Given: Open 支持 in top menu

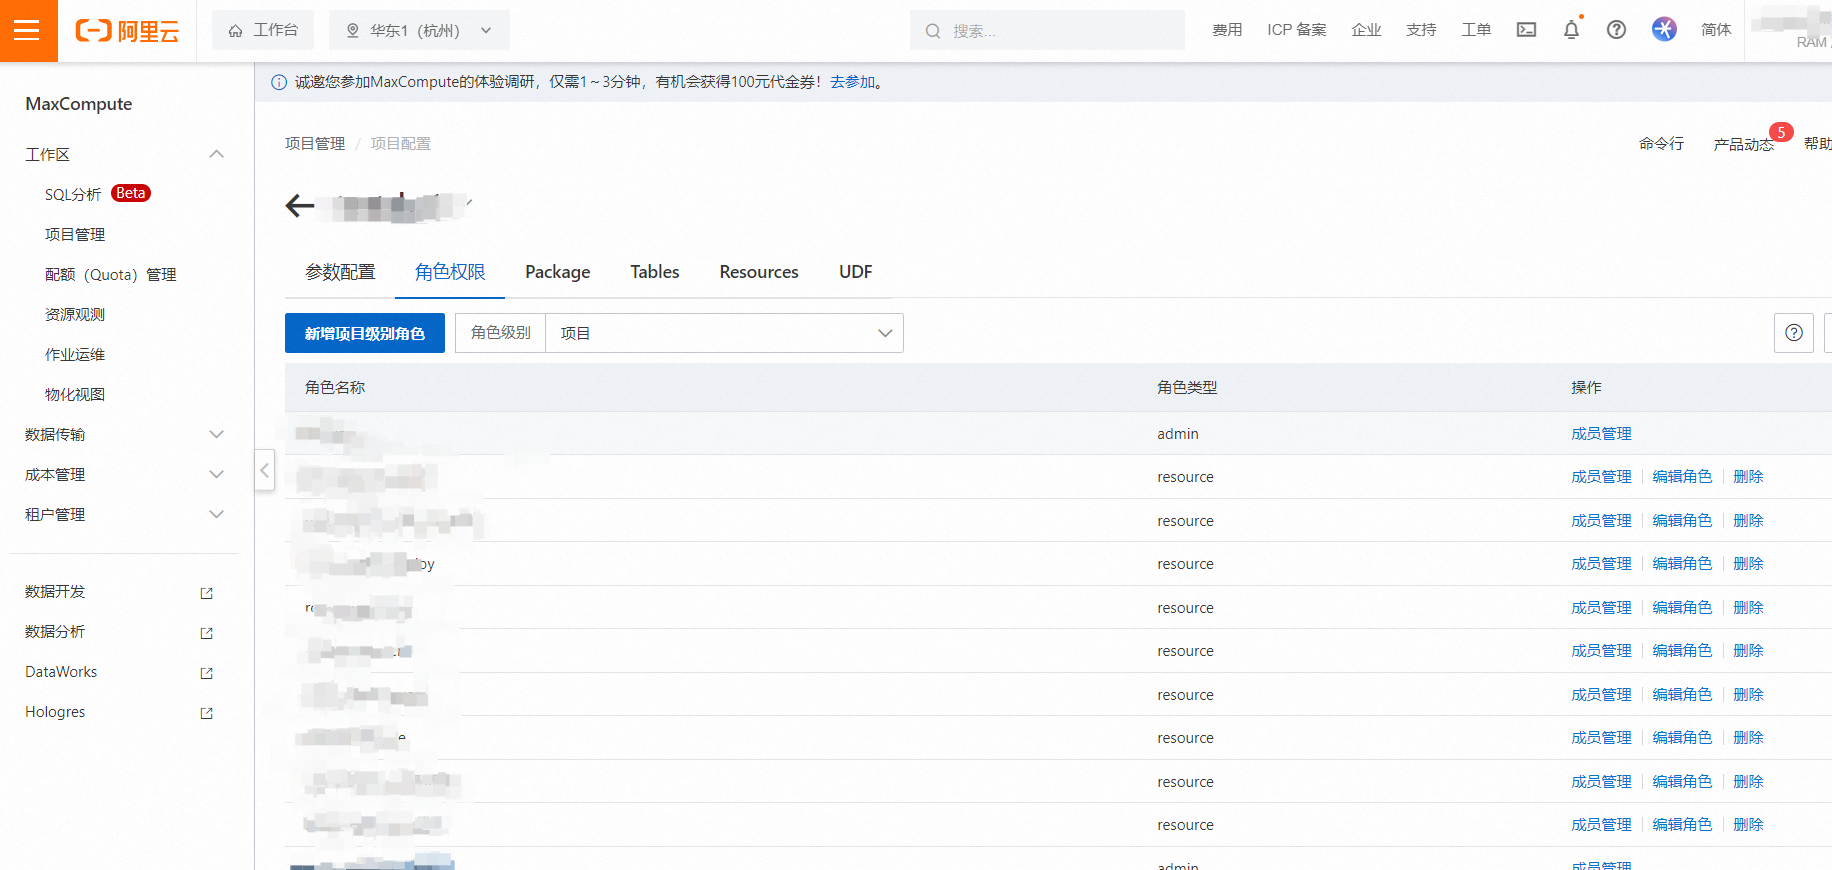Looking at the screenshot, I should pyautogui.click(x=1421, y=30).
